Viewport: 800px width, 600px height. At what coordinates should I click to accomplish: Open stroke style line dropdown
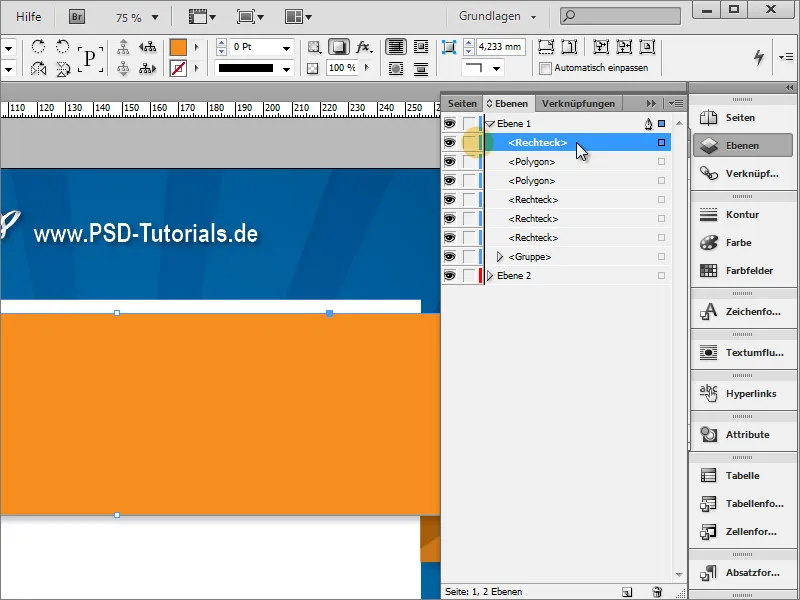(x=286, y=69)
